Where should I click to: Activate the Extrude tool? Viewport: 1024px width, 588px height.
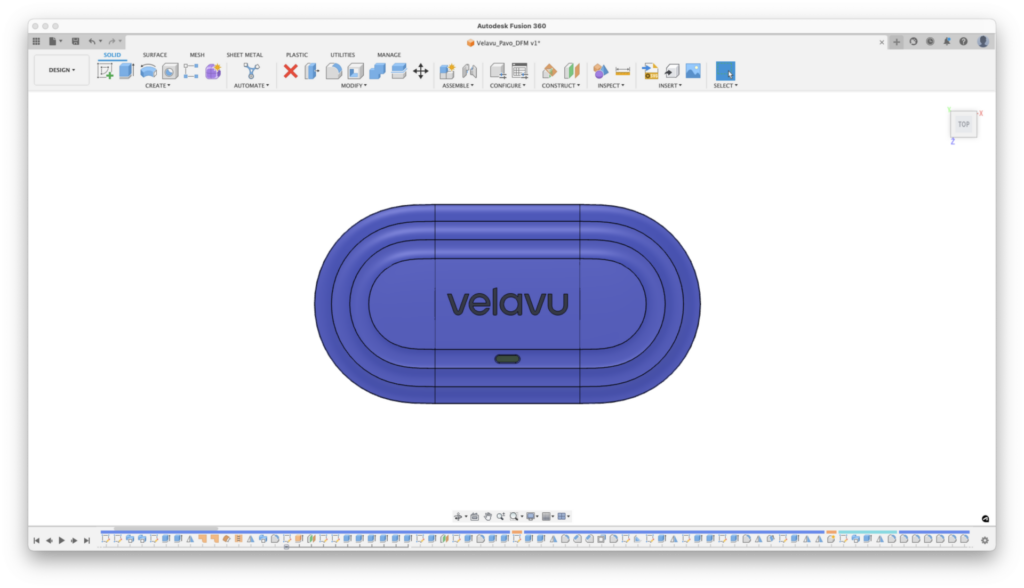(x=124, y=70)
